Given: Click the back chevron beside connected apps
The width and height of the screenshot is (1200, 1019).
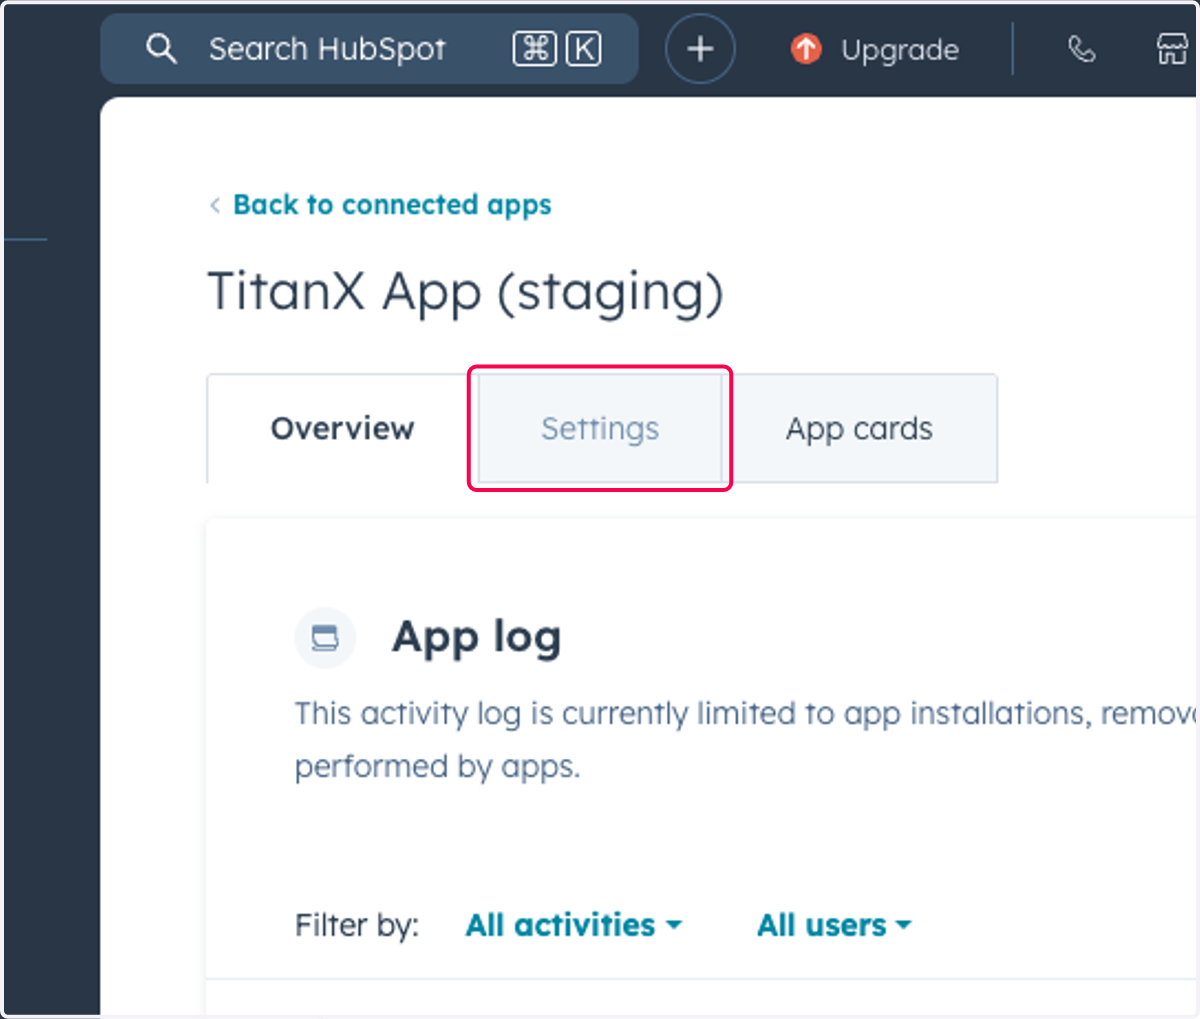Looking at the screenshot, I should click(x=215, y=205).
